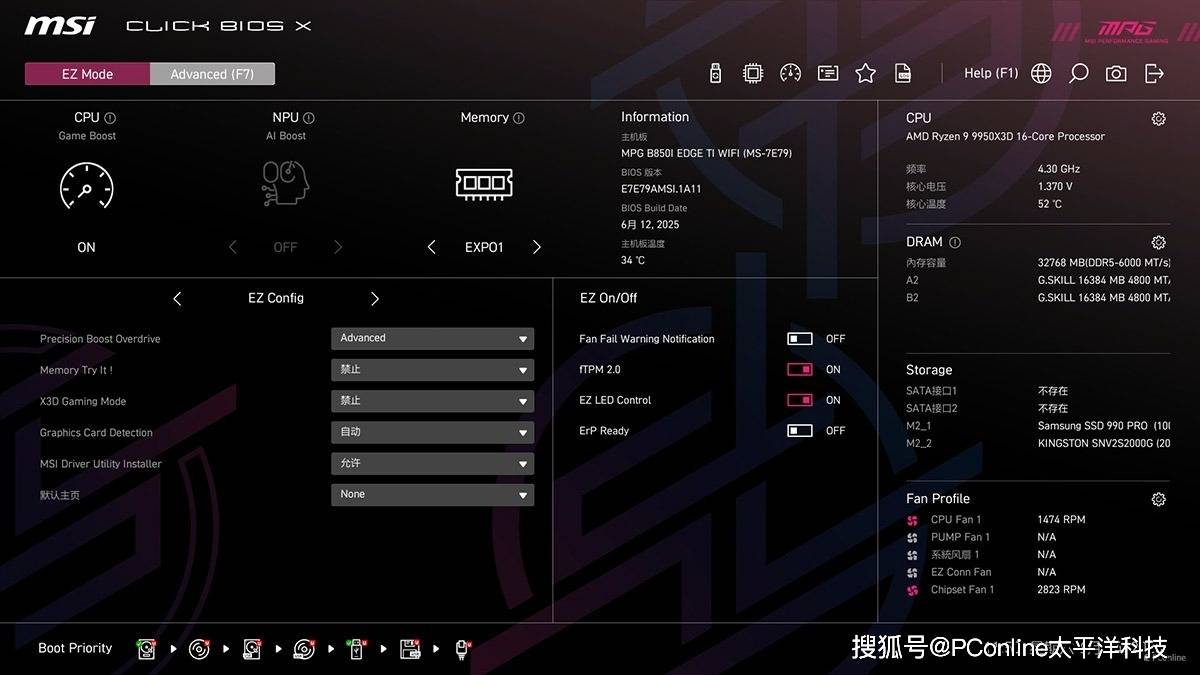Open the M-Flash USB BIOS update icon

[715, 73]
